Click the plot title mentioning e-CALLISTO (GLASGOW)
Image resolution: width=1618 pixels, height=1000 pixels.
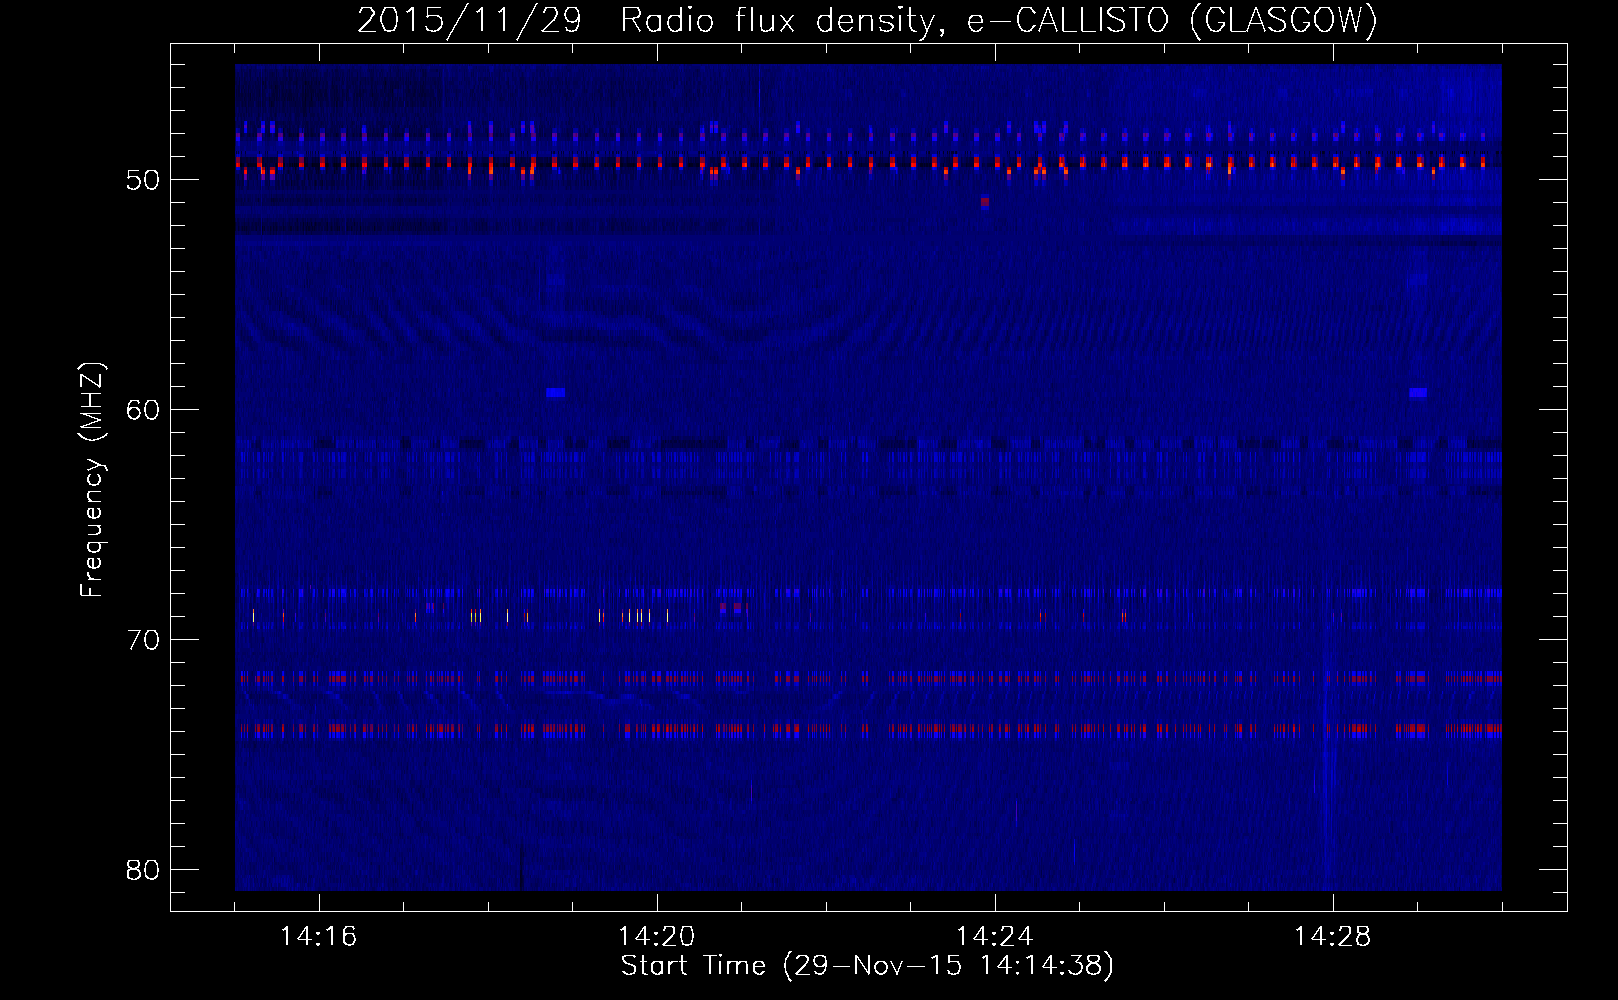tap(867, 20)
